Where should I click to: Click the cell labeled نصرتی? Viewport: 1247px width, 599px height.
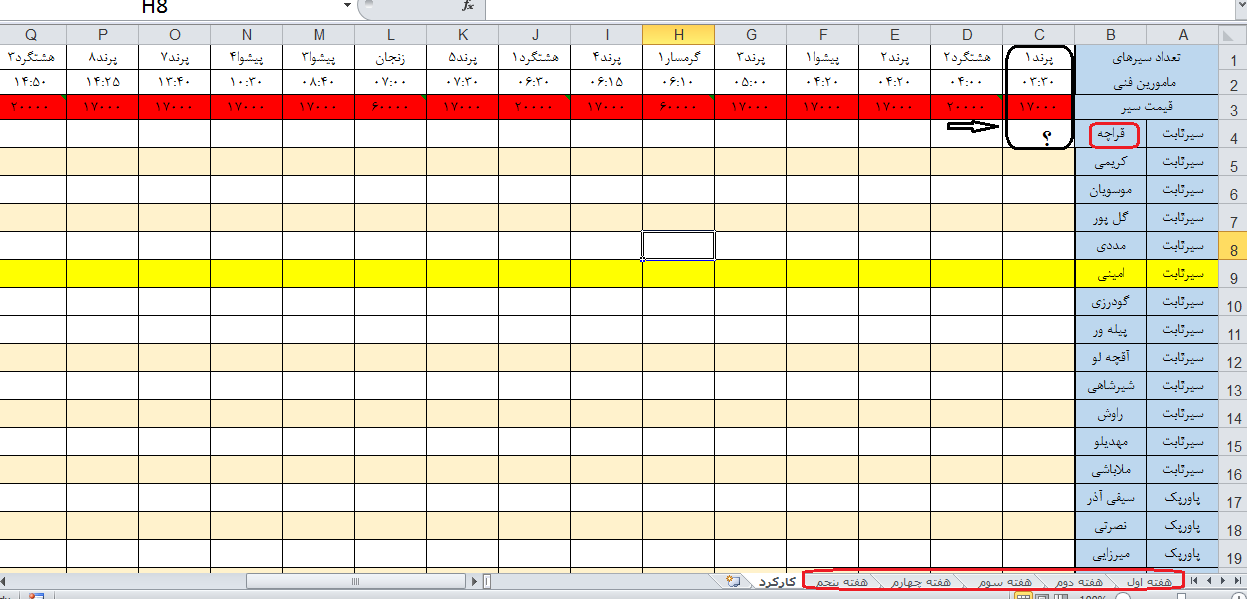pyautogui.click(x=1112, y=525)
